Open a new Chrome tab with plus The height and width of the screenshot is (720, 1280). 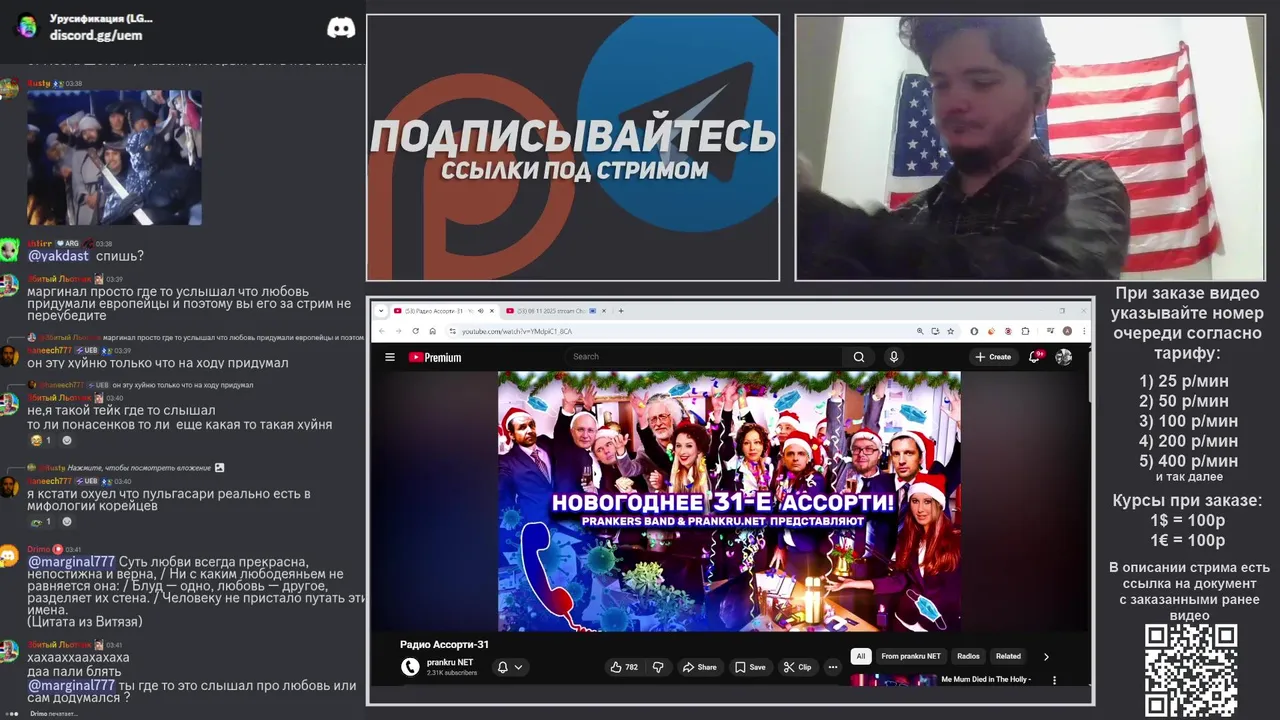coord(621,311)
